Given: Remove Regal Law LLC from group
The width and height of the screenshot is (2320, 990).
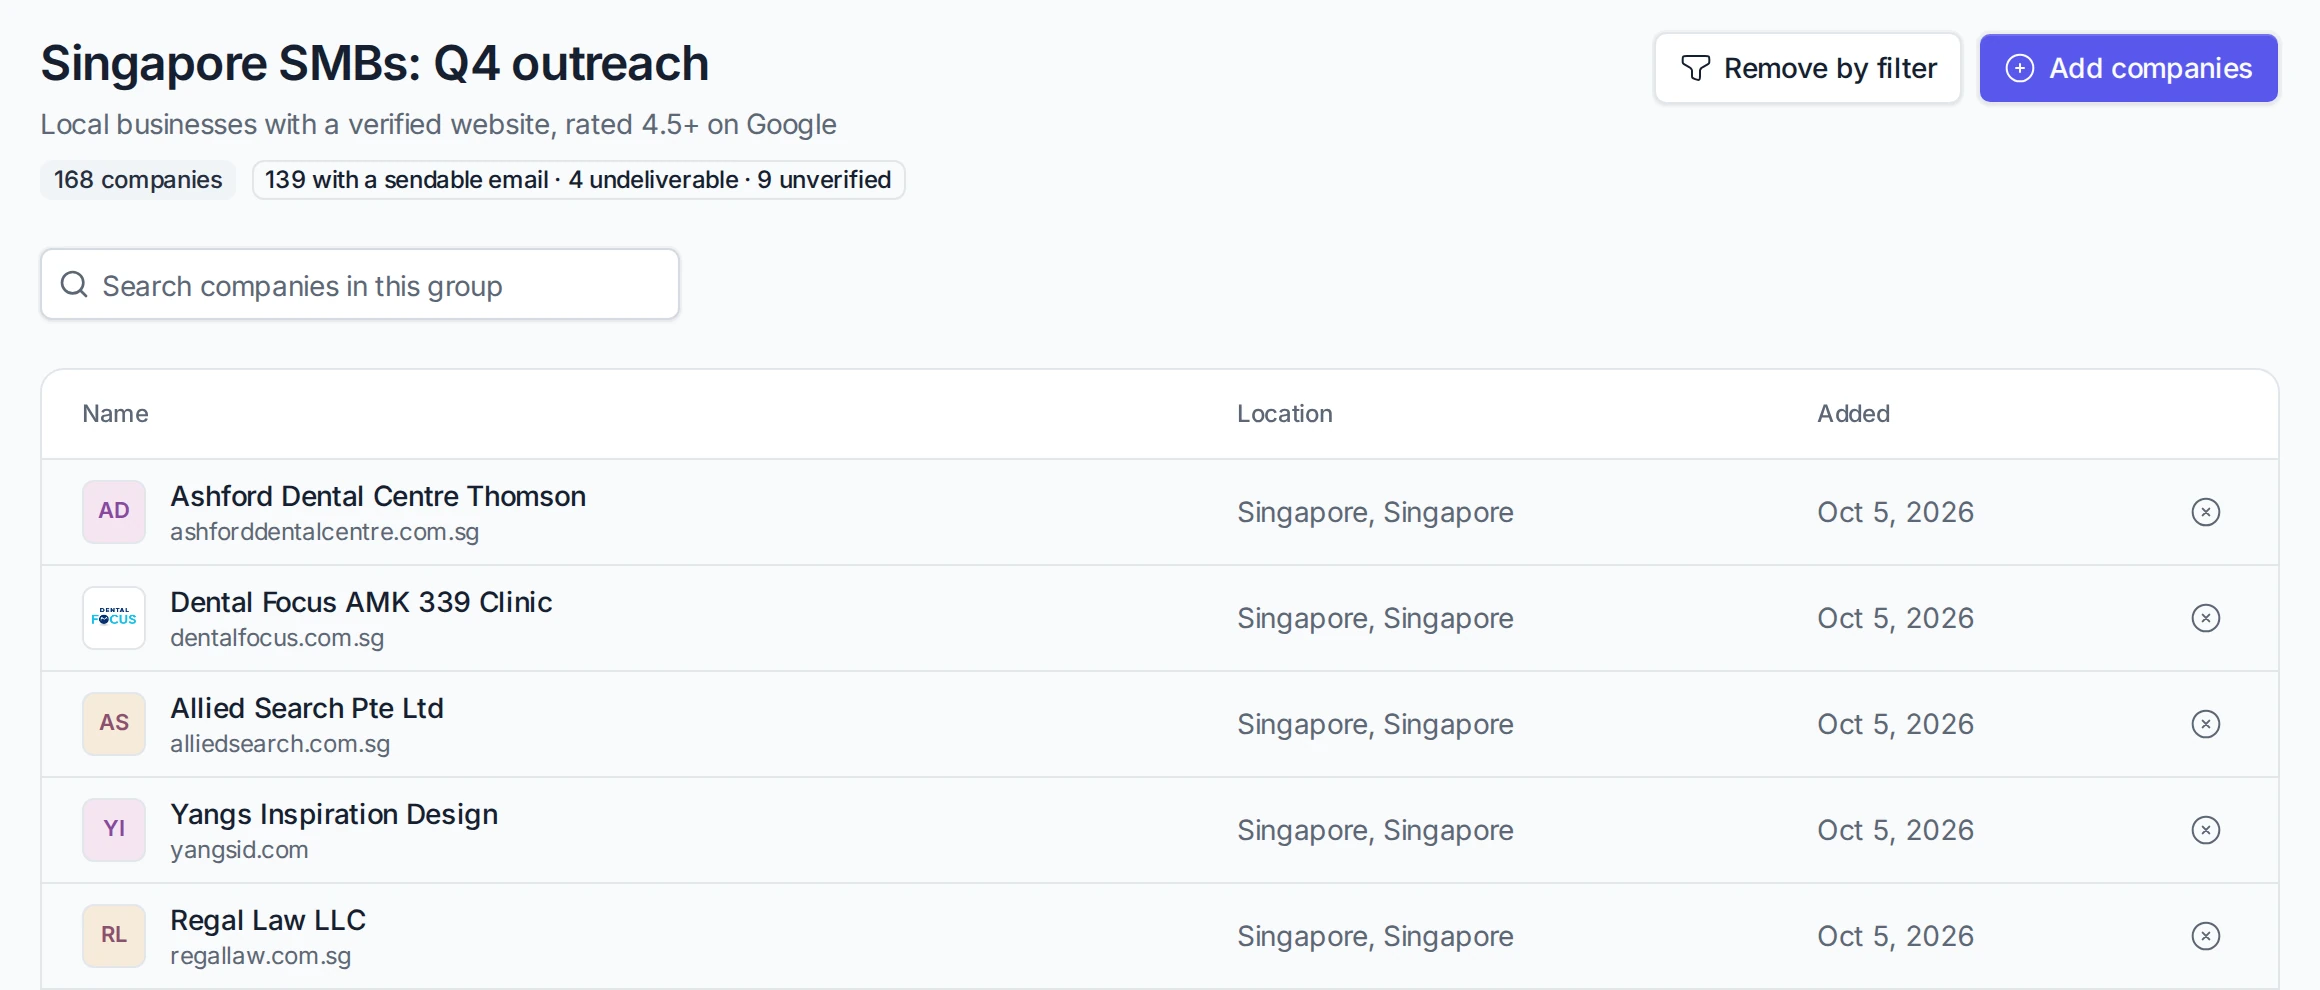Looking at the screenshot, I should tap(2205, 936).
